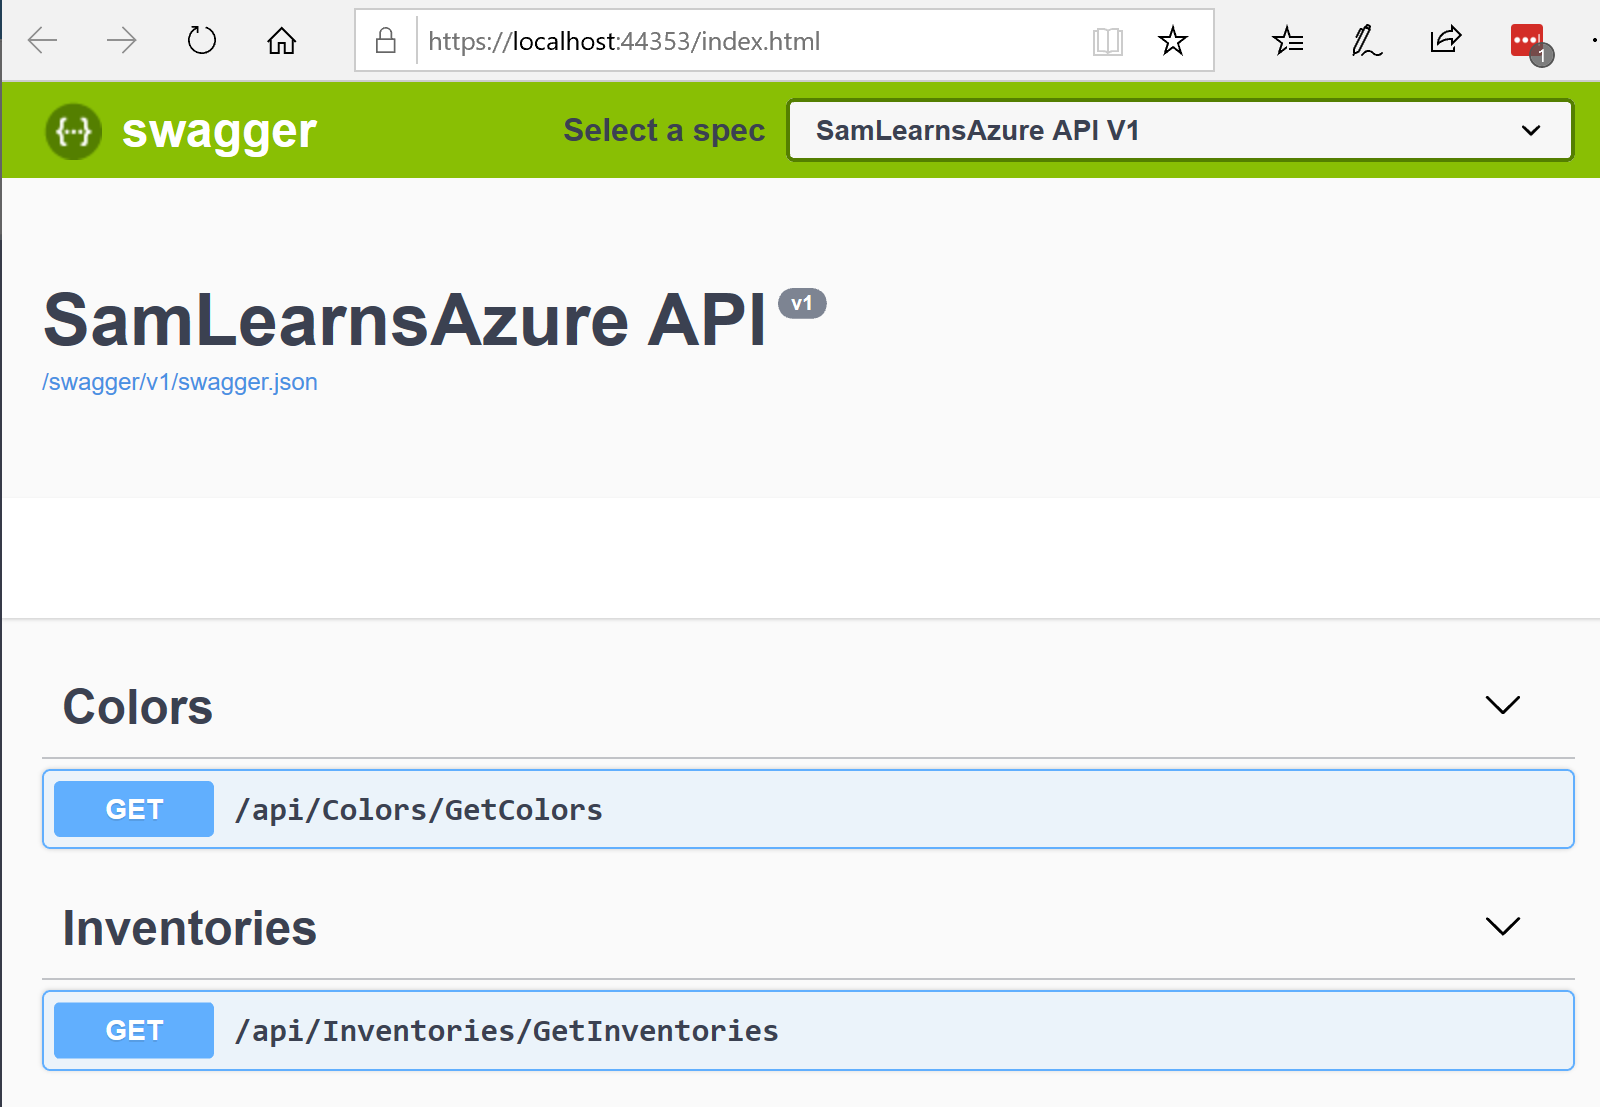Image resolution: width=1600 pixels, height=1107 pixels.
Task: Add page to favorites star icon
Action: 1172,41
